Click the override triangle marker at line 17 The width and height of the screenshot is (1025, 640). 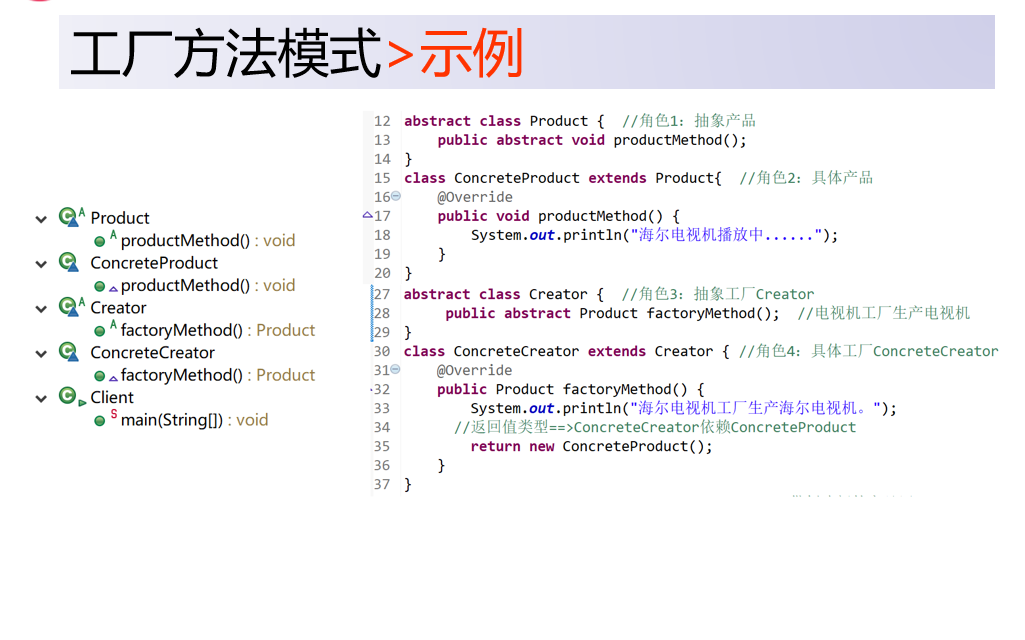(367, 214)
